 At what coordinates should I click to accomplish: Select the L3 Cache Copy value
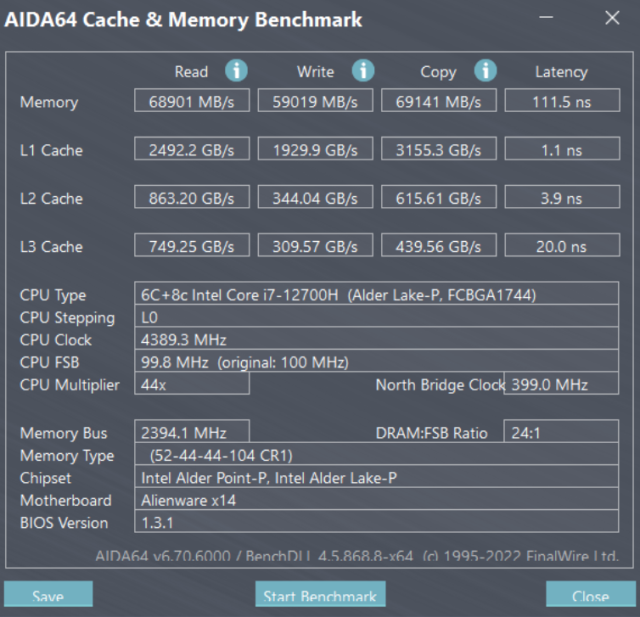440,246
